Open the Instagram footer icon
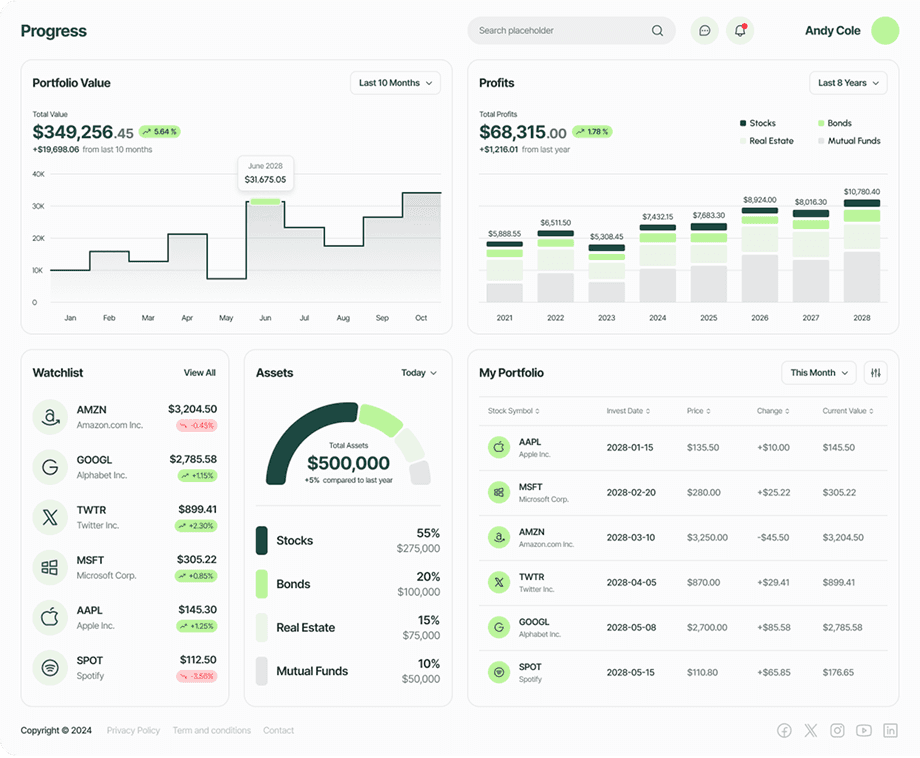Screen dimensions: 920x758 coord(837,730)
